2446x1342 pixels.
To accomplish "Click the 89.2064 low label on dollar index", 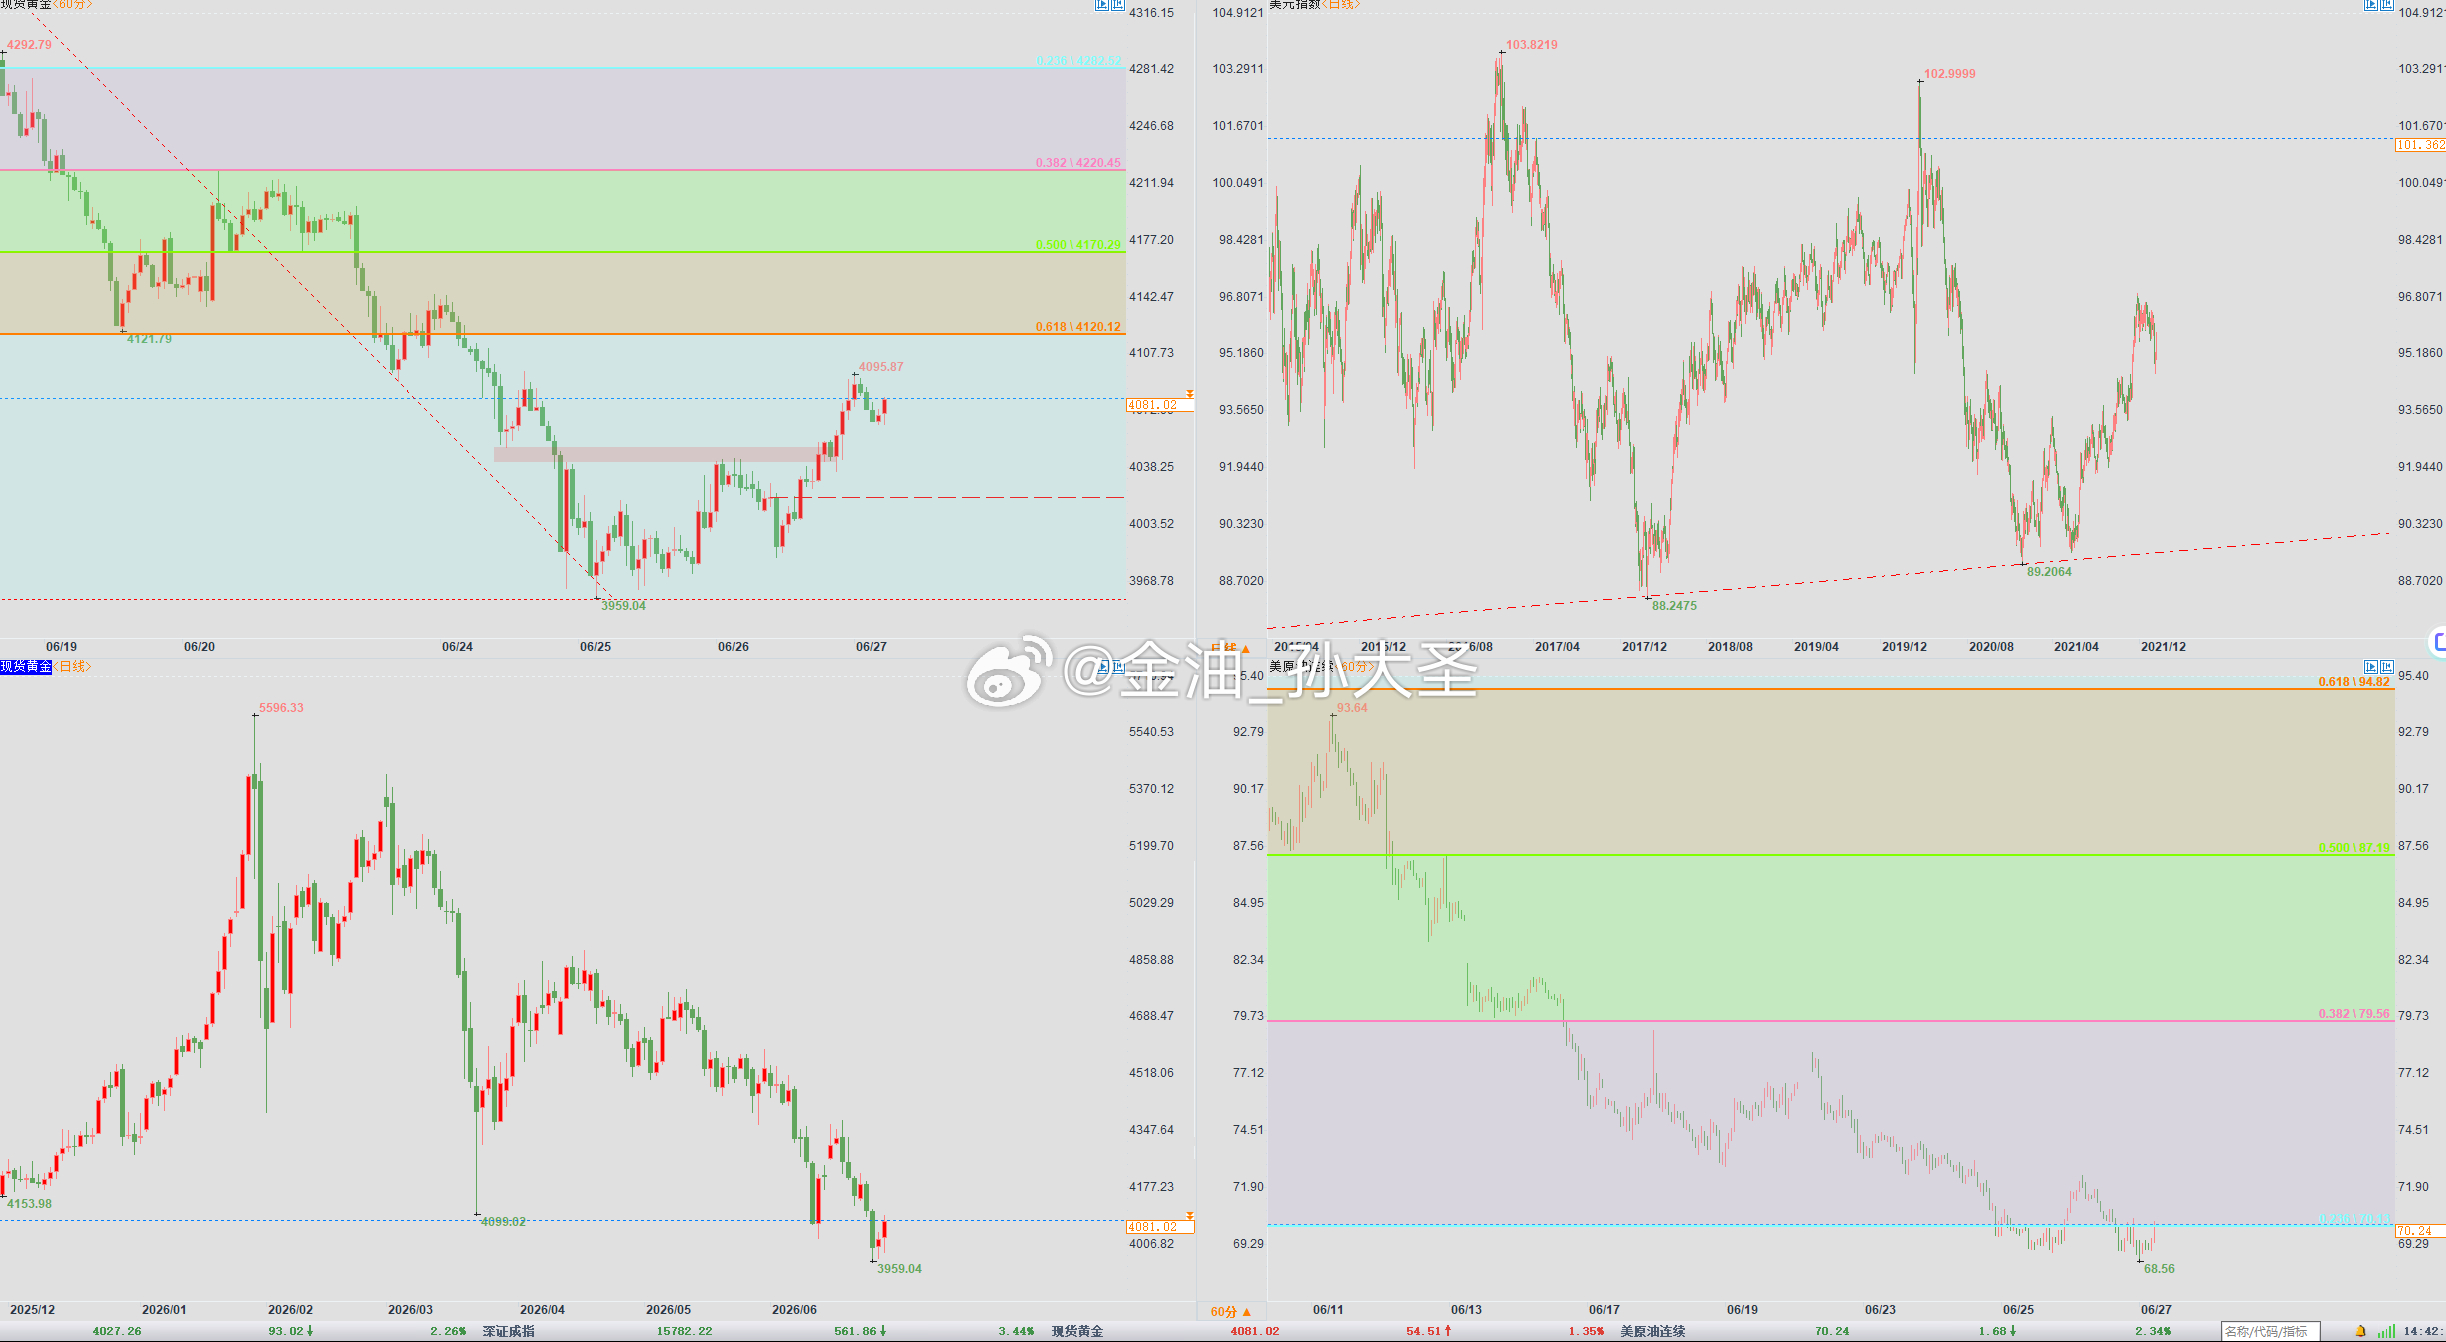I will point(2049,572).
